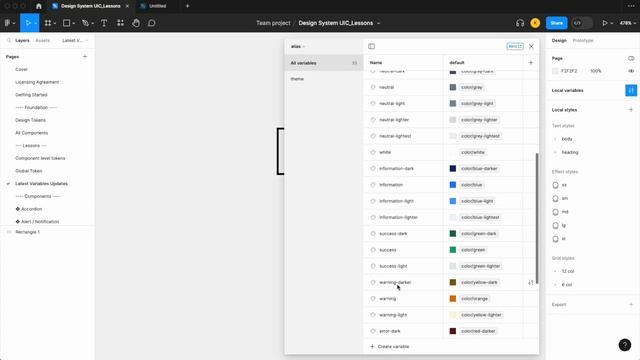Viewport: 640px width, 360px height.
Task: Open the alias collection dropdown
Action: tap(298, 47)
